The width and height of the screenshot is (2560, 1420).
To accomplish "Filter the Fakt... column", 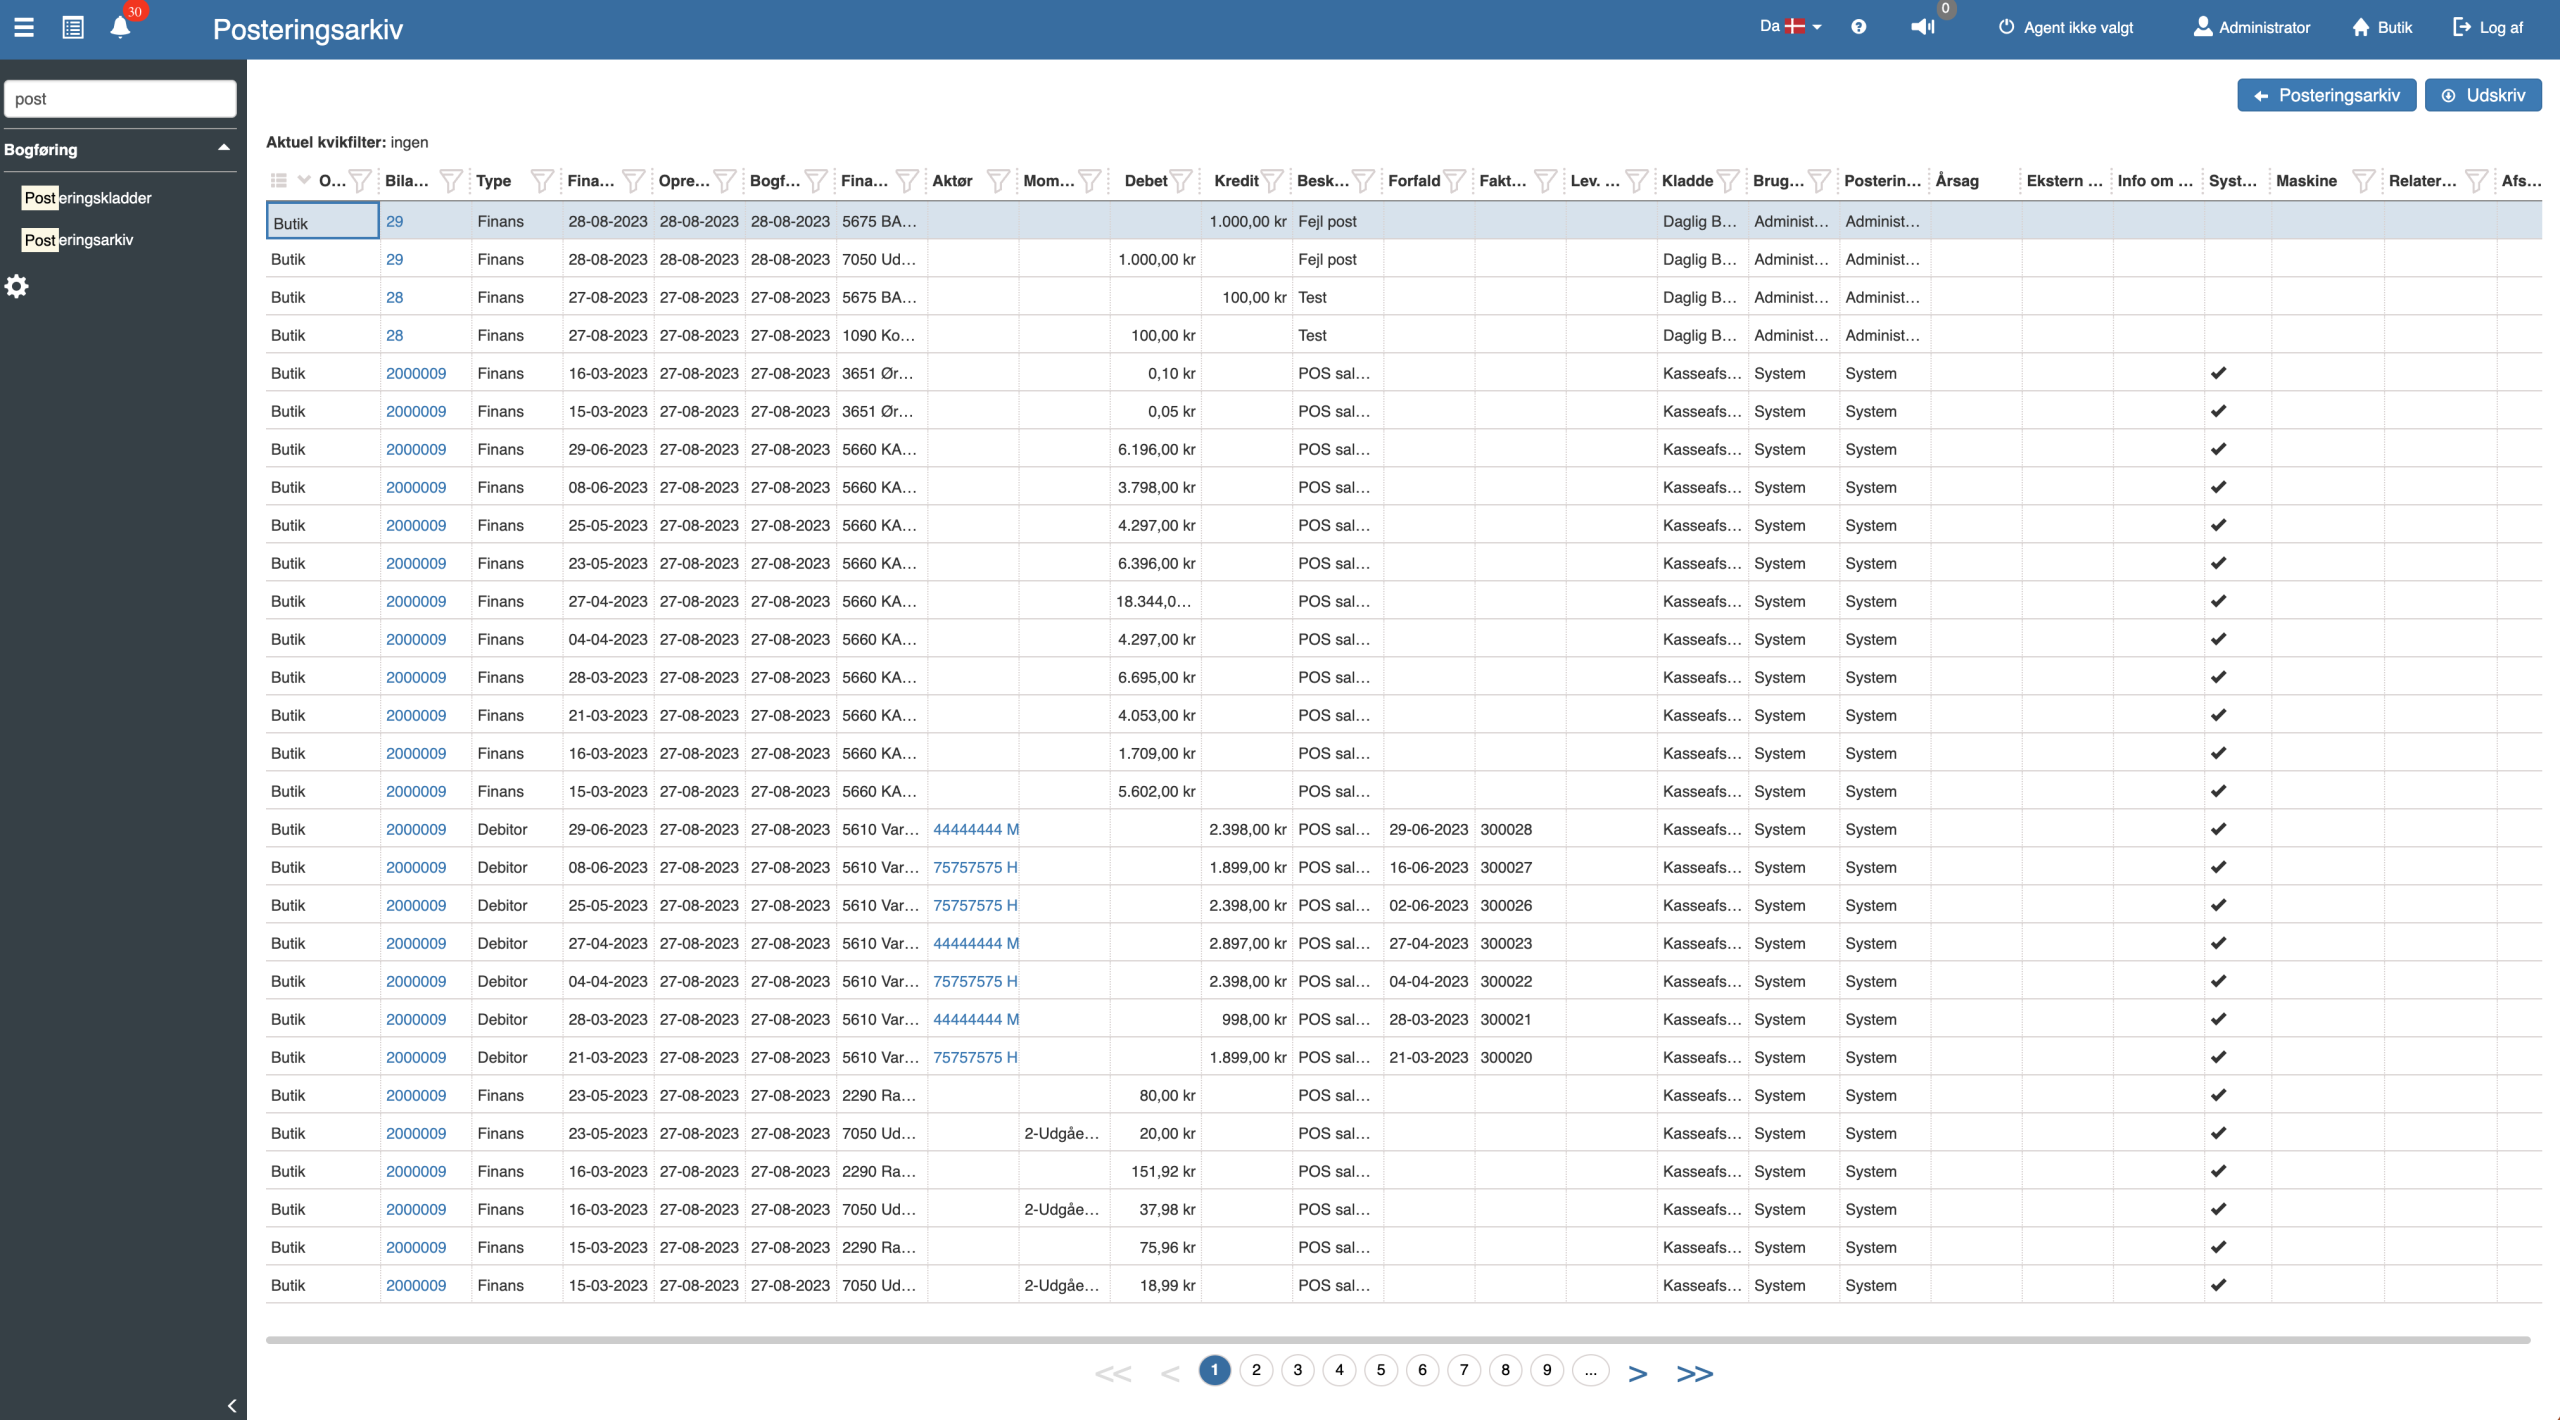I will point(1546,181).
